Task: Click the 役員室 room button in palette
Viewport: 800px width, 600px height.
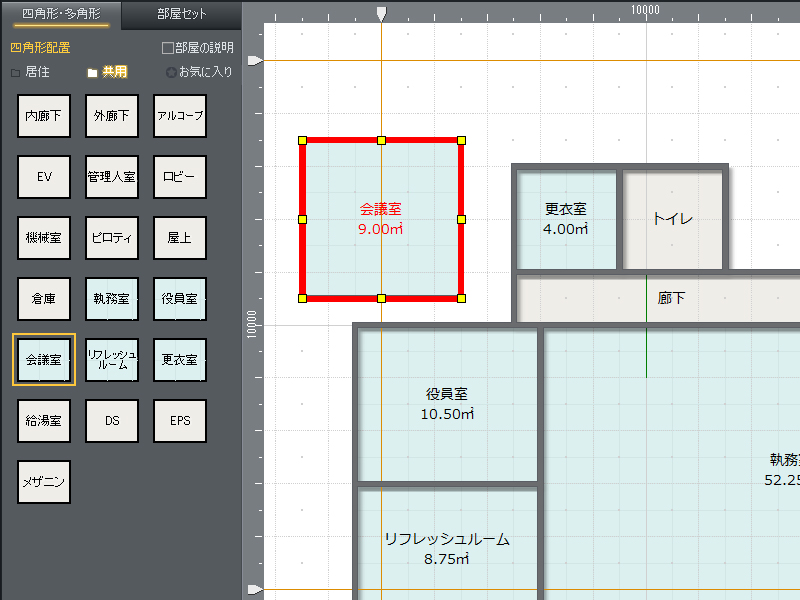Action: pos(180,299)
